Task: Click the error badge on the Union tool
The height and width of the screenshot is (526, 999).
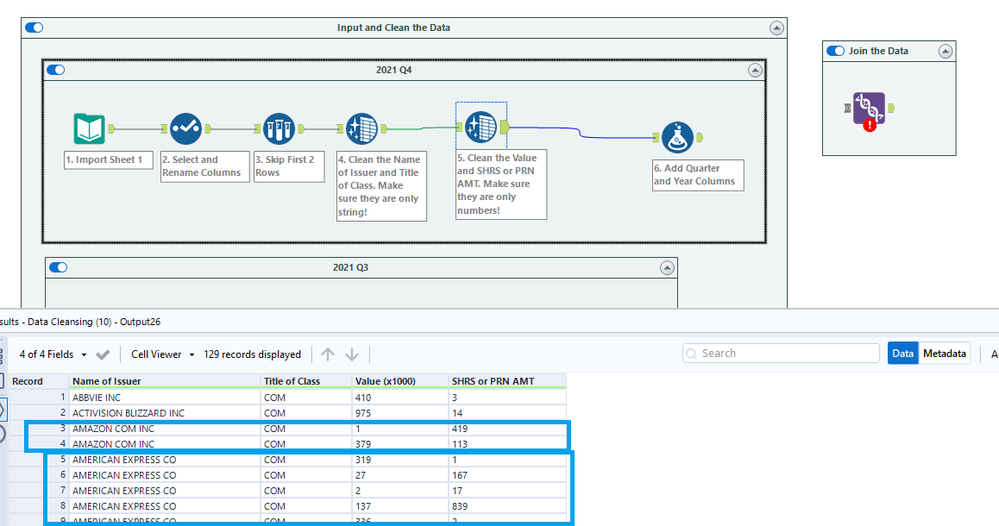Action: tap(870, 125)
